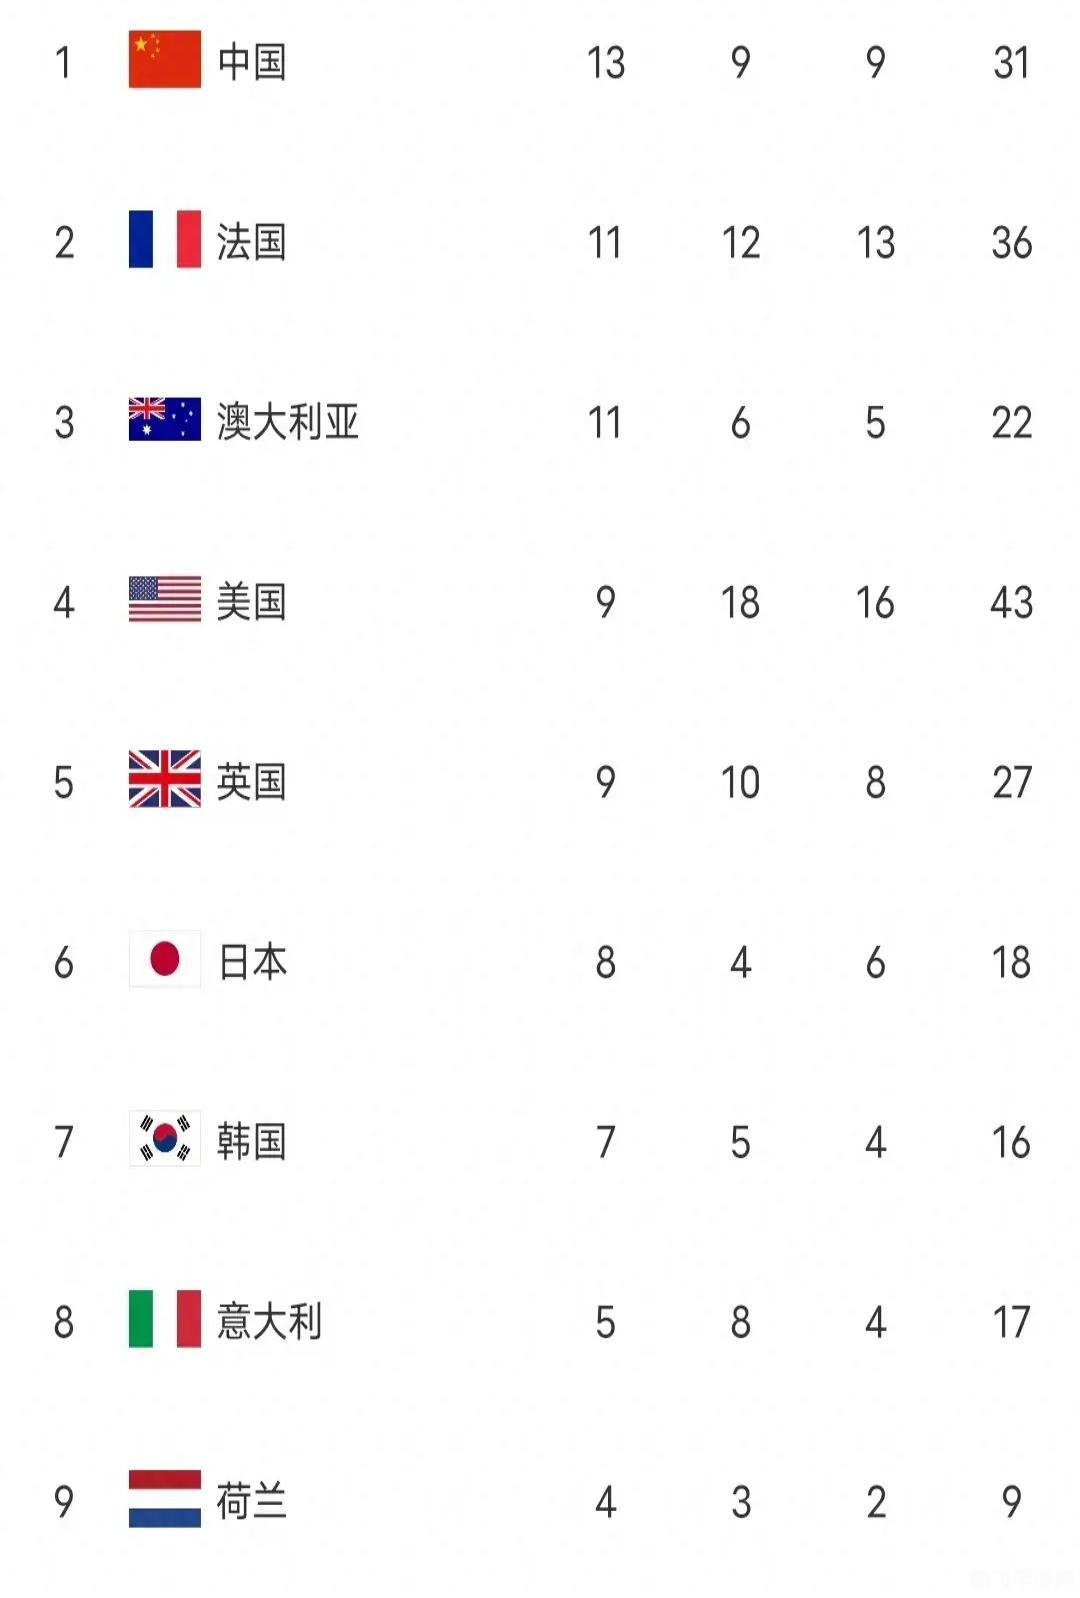The width and height of the screenshot is (1080, 1598).
Task: Click the Australia flag icon
Action: pyautogui.click(x=165, y=420)
